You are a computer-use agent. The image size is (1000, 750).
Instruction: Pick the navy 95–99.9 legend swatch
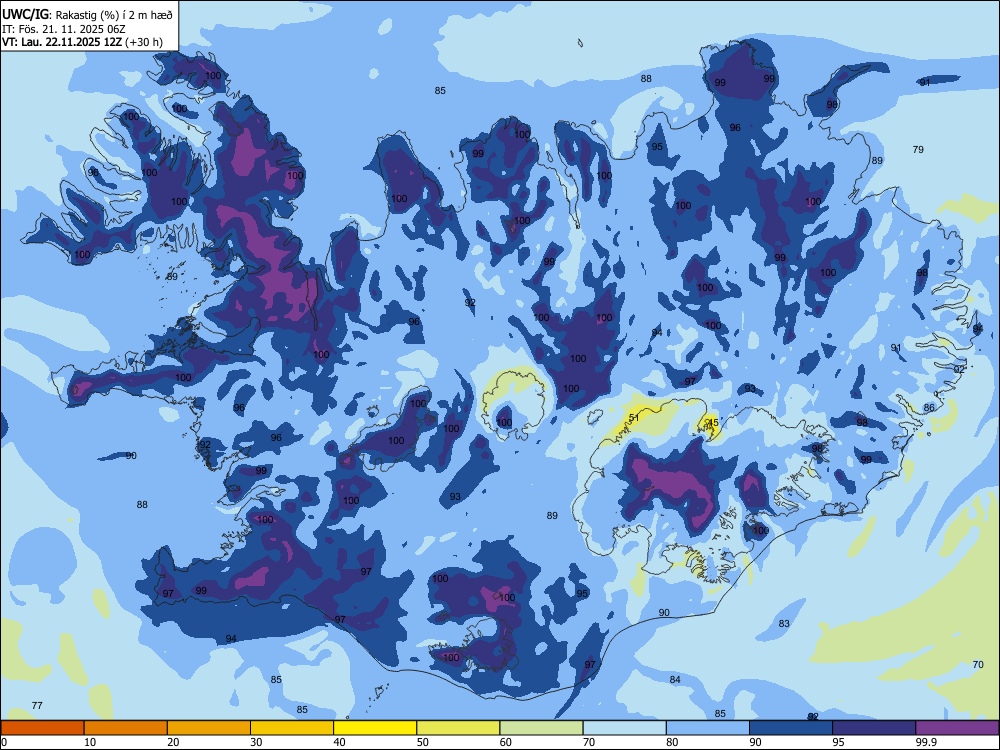[x=874, y=728]
